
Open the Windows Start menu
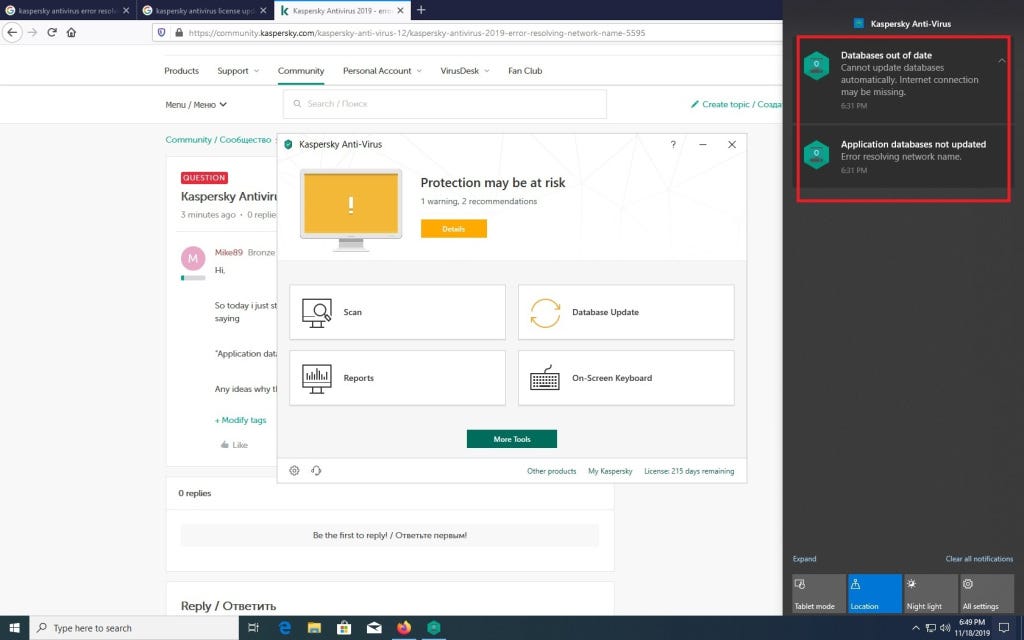coord(14,628)
